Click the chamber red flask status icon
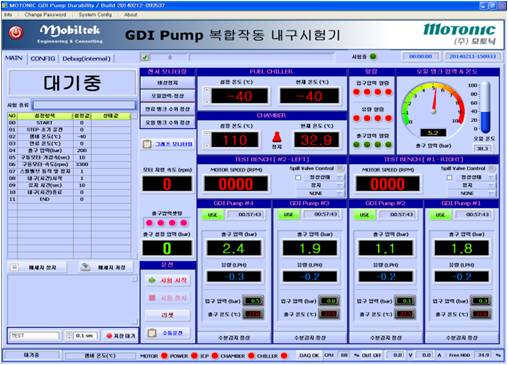Screen dimensions: 508x365 (x=277, y=137)
